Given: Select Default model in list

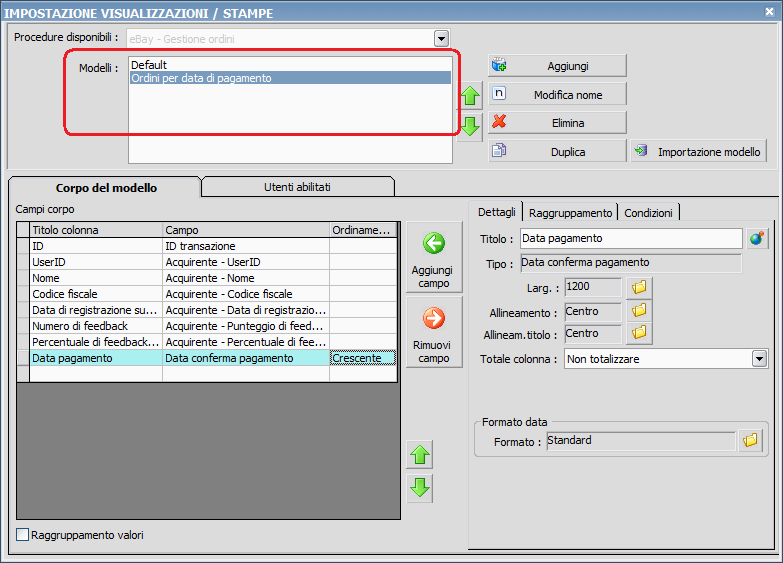Looking at the screenshot, I should (x=290, y=65).
